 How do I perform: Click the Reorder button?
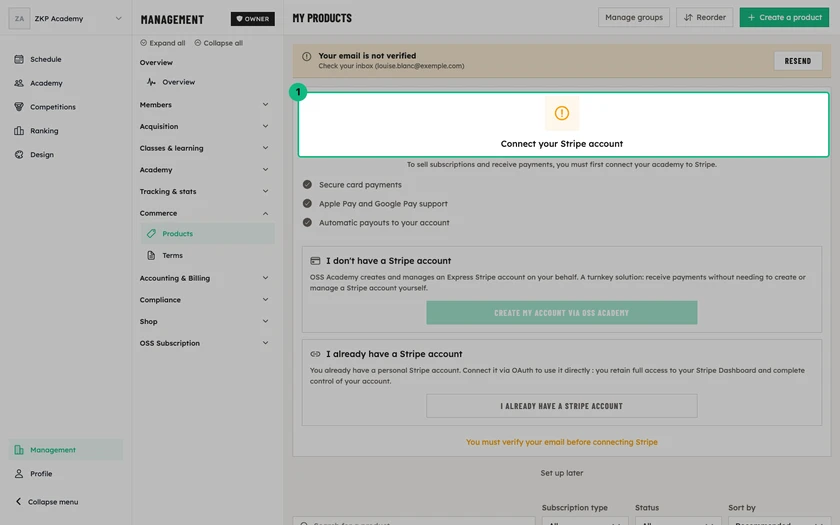[704, 17]
